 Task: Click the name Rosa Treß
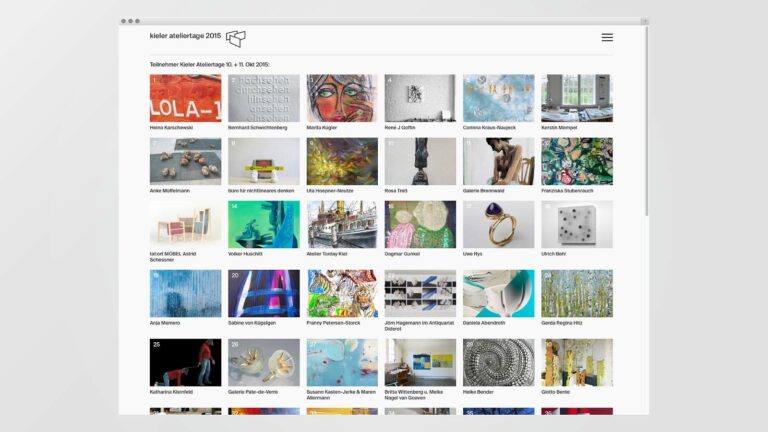(x=396, y=191)
